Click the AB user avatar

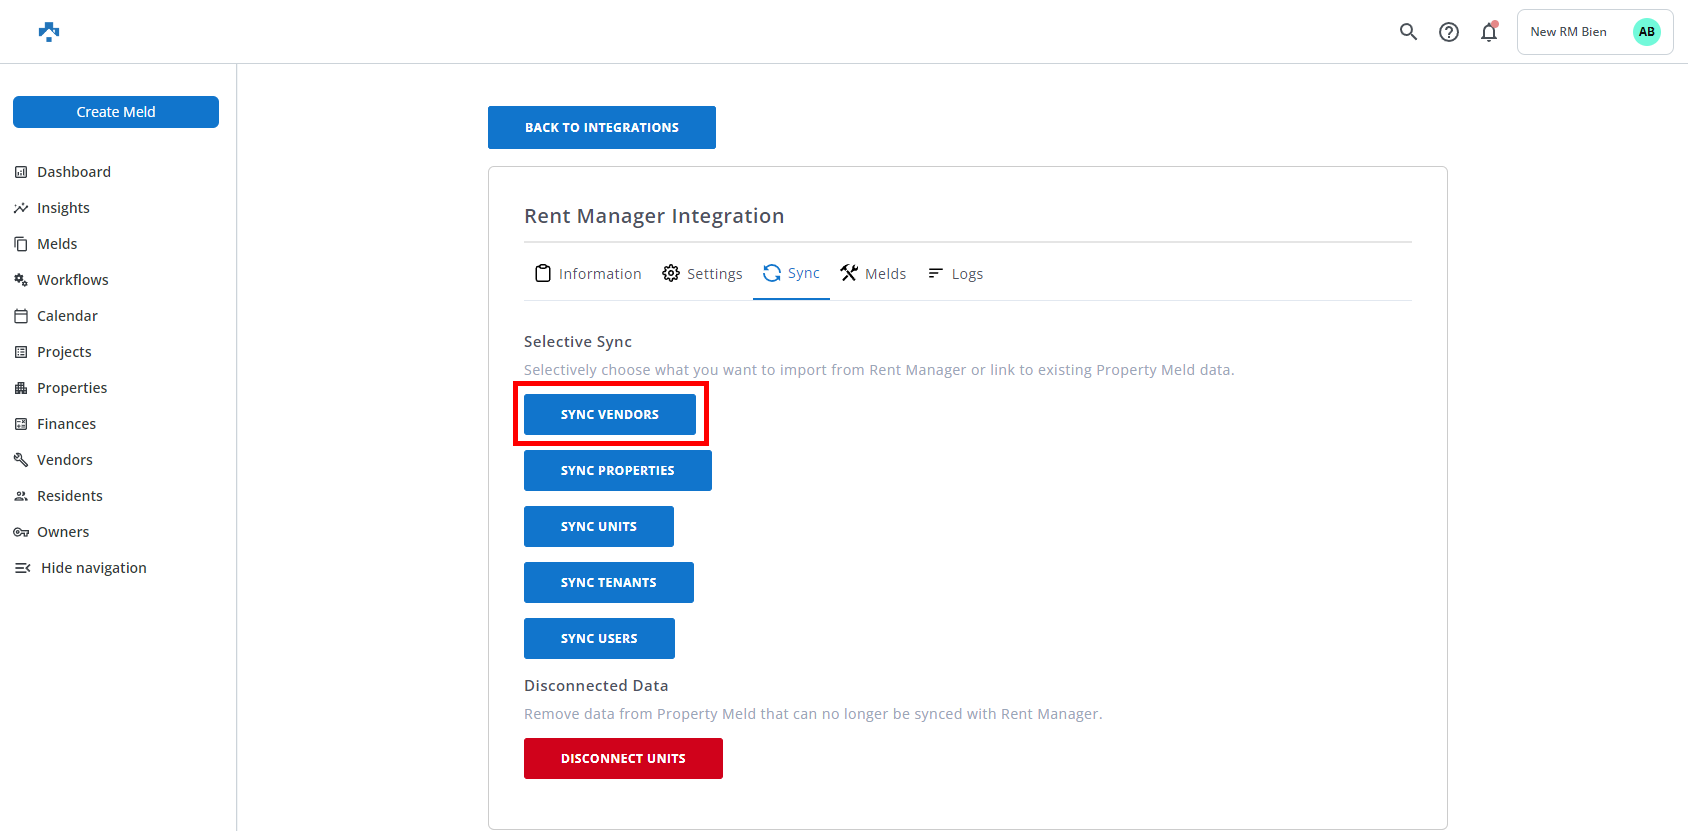click(1646, 32)
